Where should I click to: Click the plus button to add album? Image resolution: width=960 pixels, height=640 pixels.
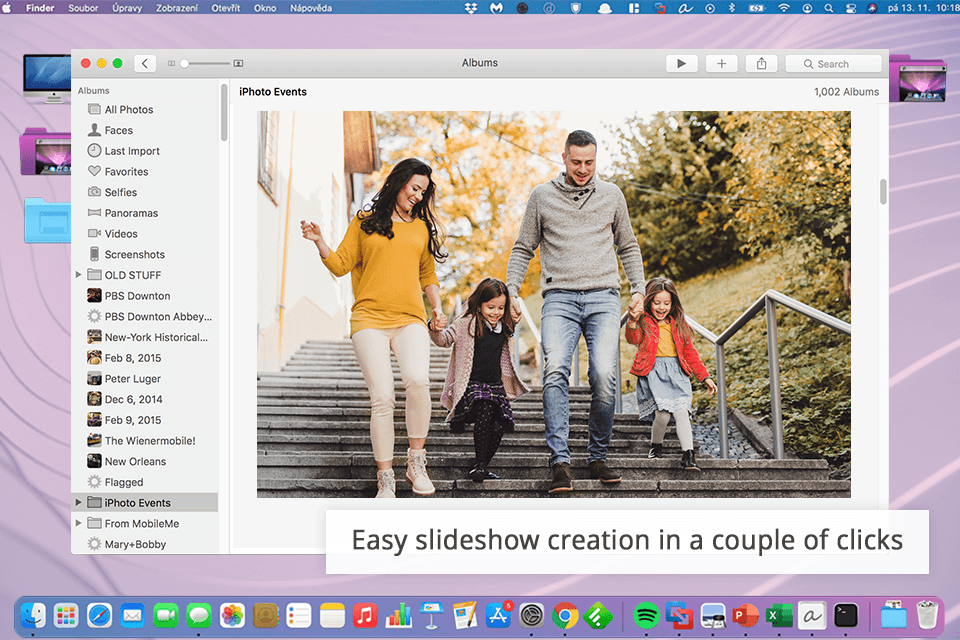[721, 64]
